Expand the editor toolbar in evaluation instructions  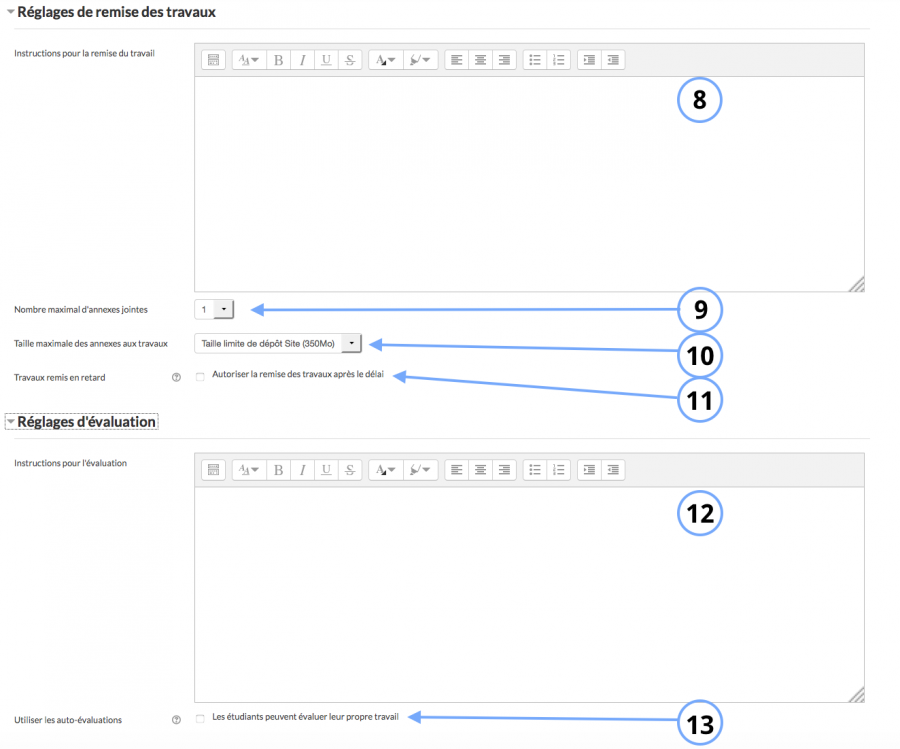pyautogui.click(x=213, y=469)
